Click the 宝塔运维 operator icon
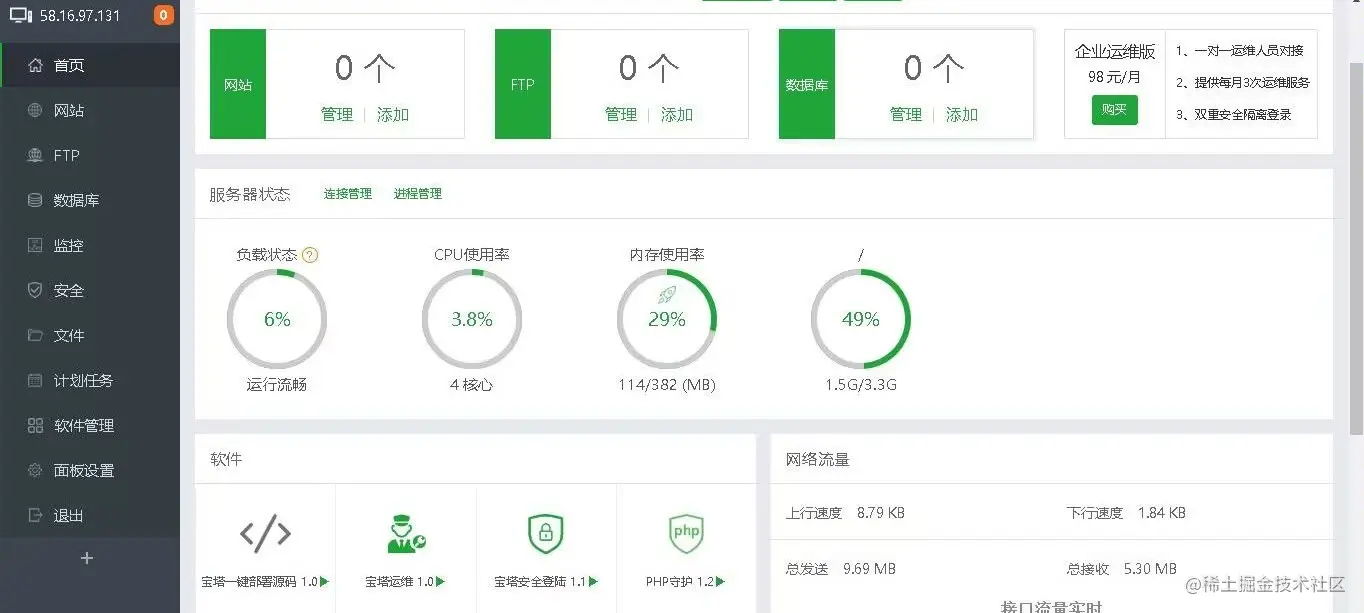The image size is (1364, 613). [406, 534]
